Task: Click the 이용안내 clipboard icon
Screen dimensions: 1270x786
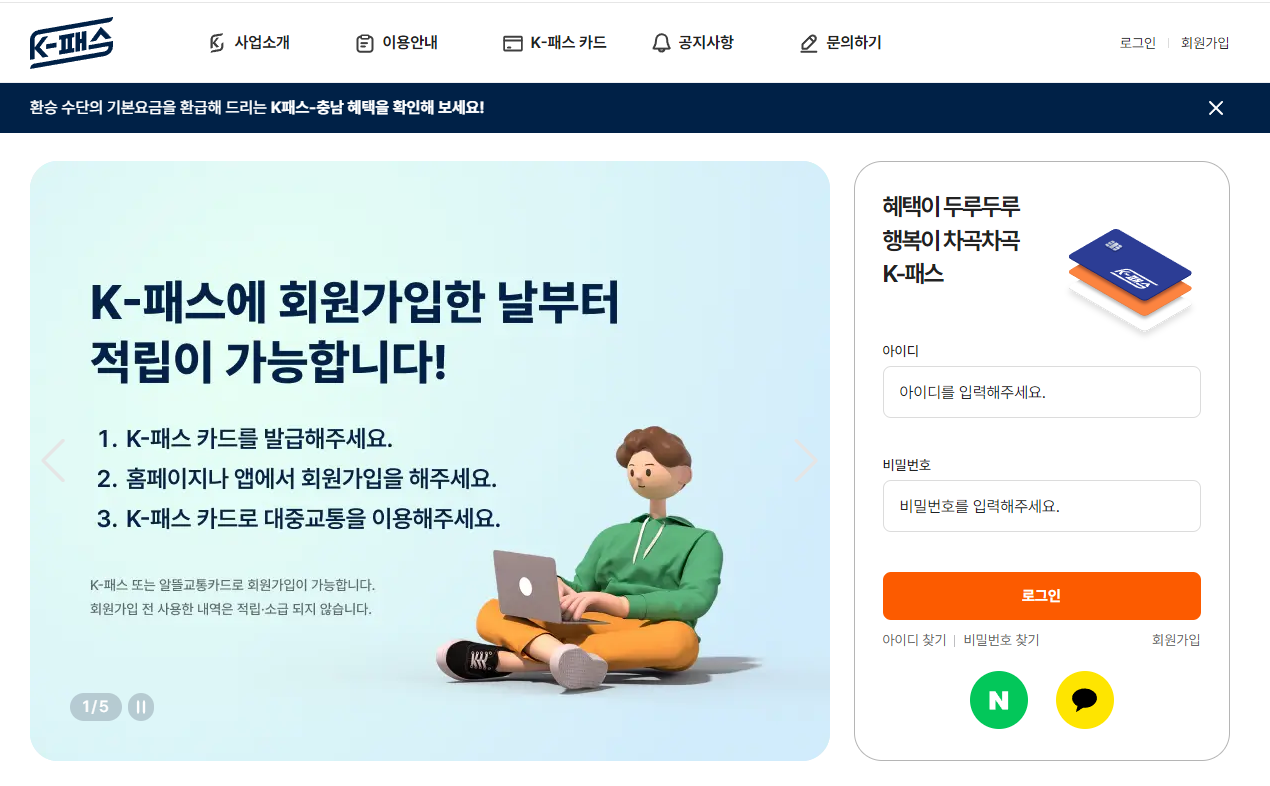Action: [x=365, y=43]
